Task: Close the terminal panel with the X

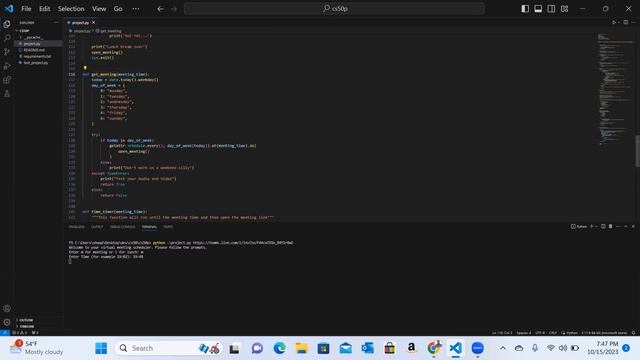Action: 633,226
